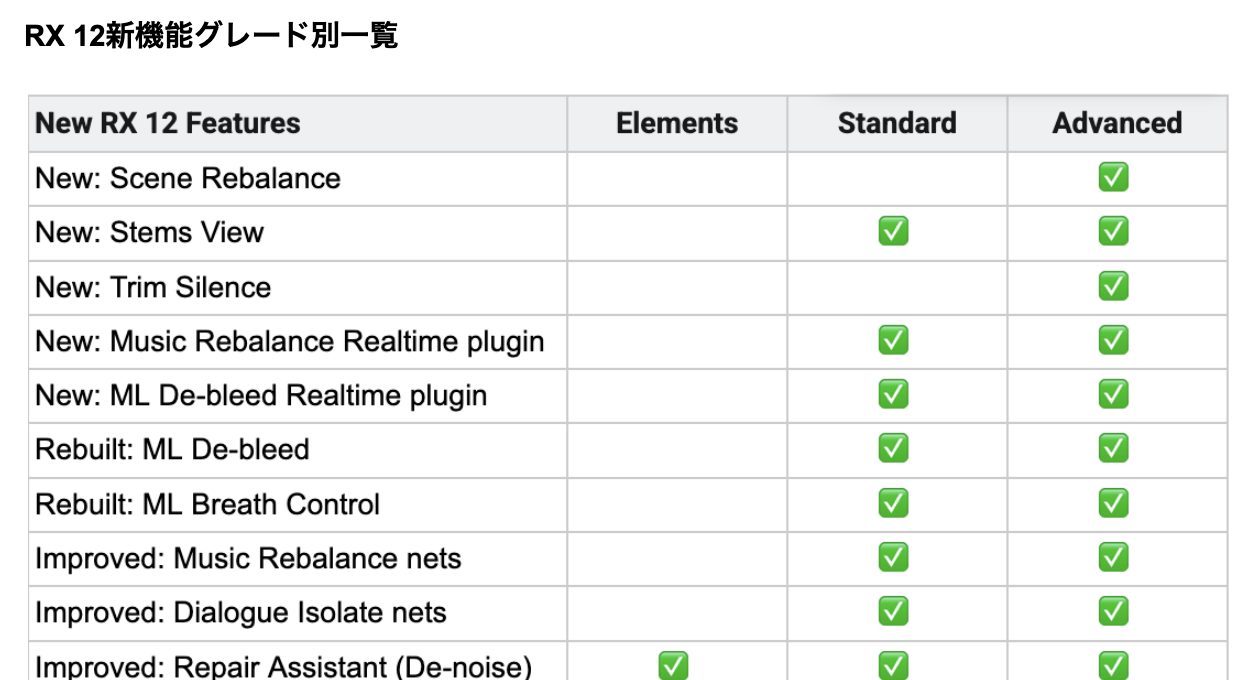Click the Elements column header
This screenshot has width=1258, height=680.
(677, 124)
